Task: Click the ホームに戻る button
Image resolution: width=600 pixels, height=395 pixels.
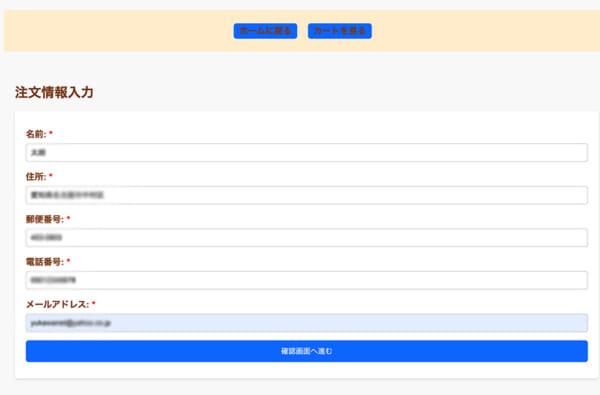Action: (265, 31)
